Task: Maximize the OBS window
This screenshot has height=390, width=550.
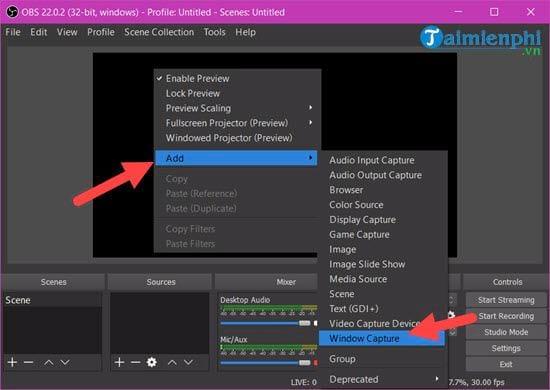Action: click(x=494, y=12)
